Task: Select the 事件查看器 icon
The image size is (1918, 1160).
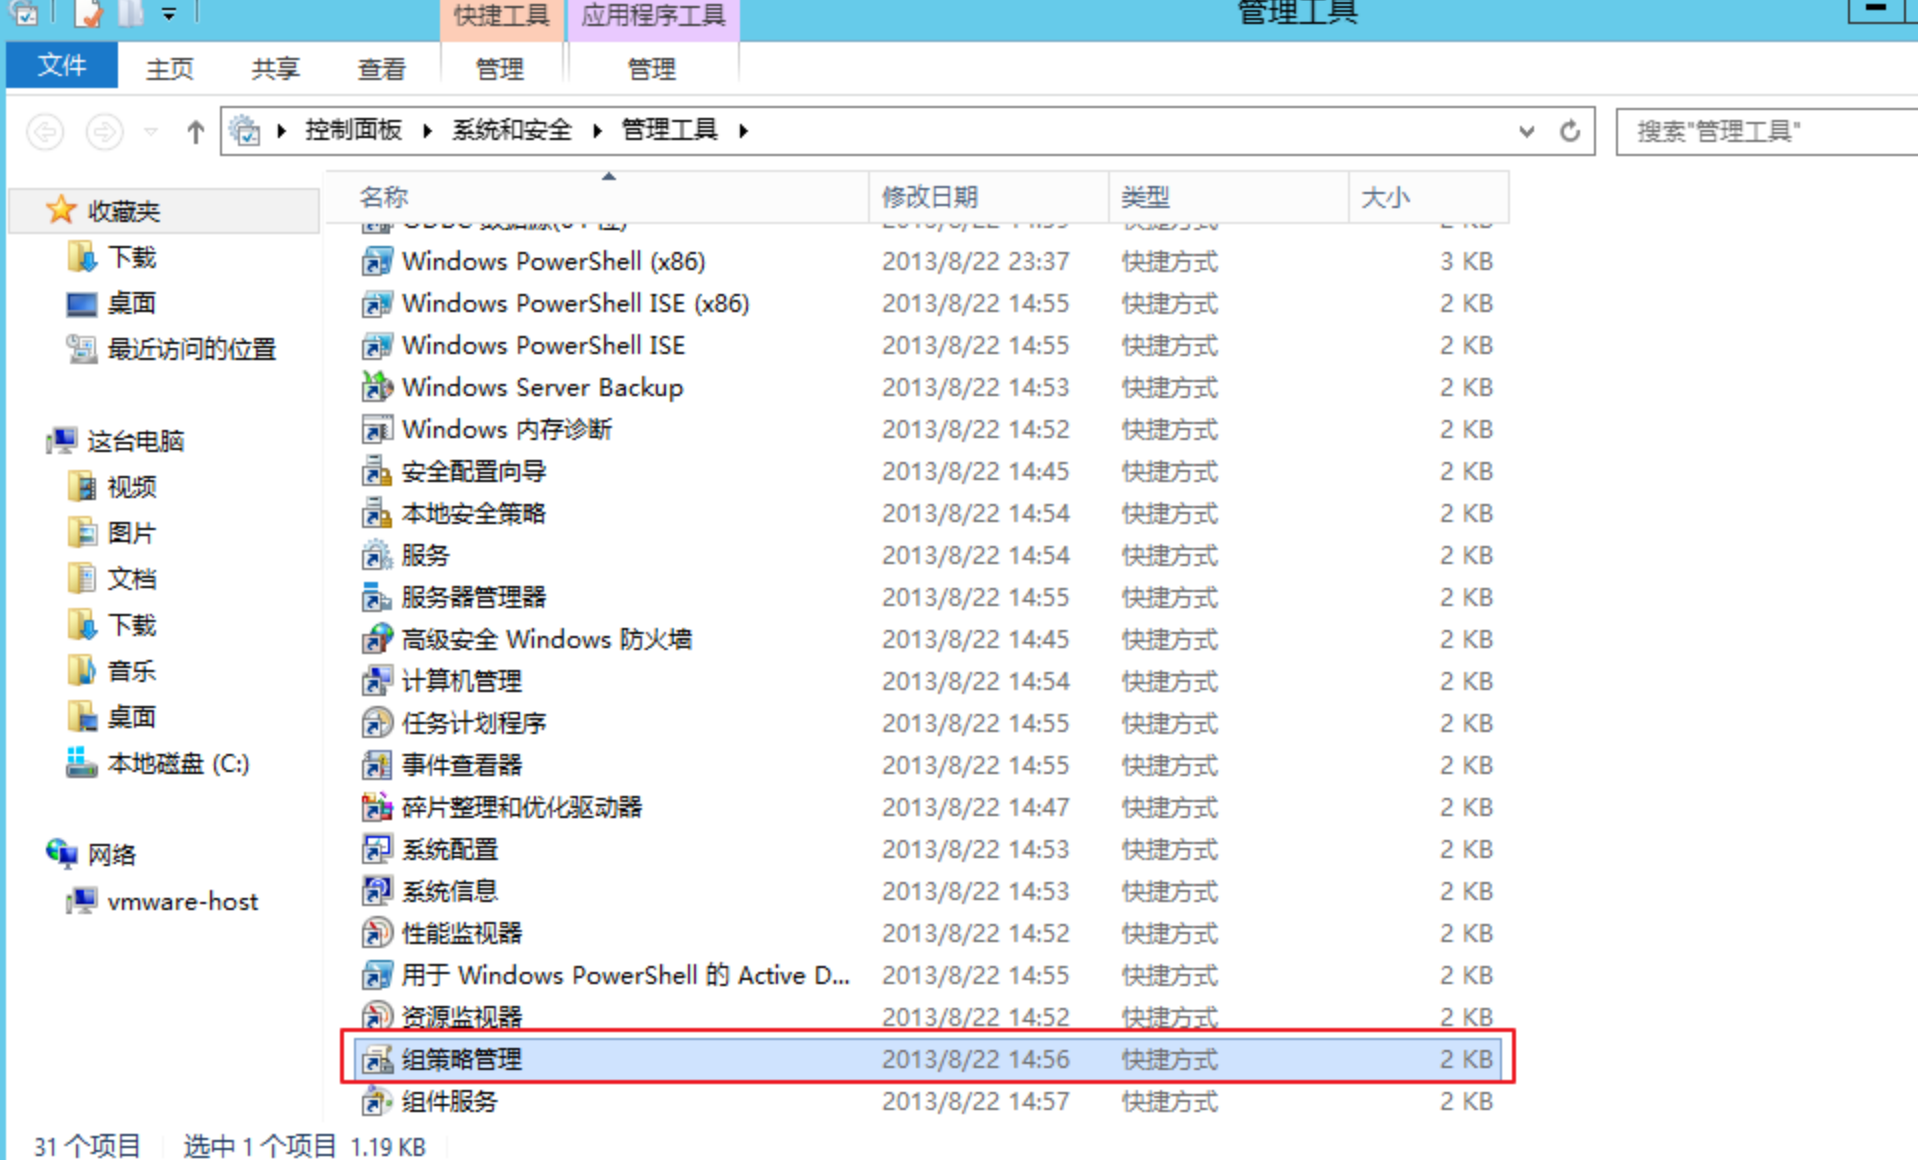Action: point(377,766)
